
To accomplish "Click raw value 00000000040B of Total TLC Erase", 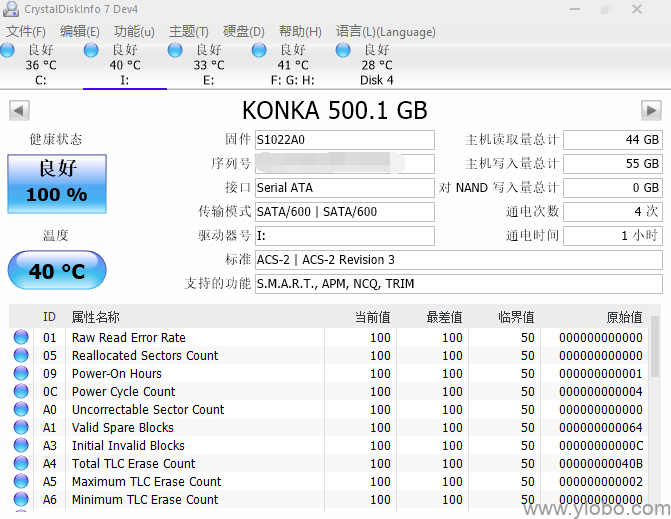I will (x=601, y=463).
